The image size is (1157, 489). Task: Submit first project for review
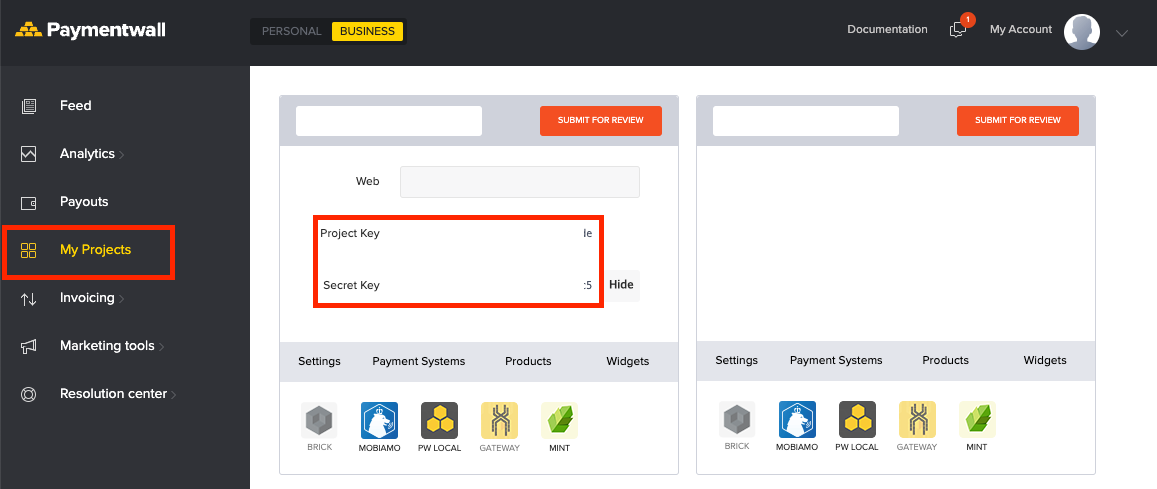(x=601, y=121)
